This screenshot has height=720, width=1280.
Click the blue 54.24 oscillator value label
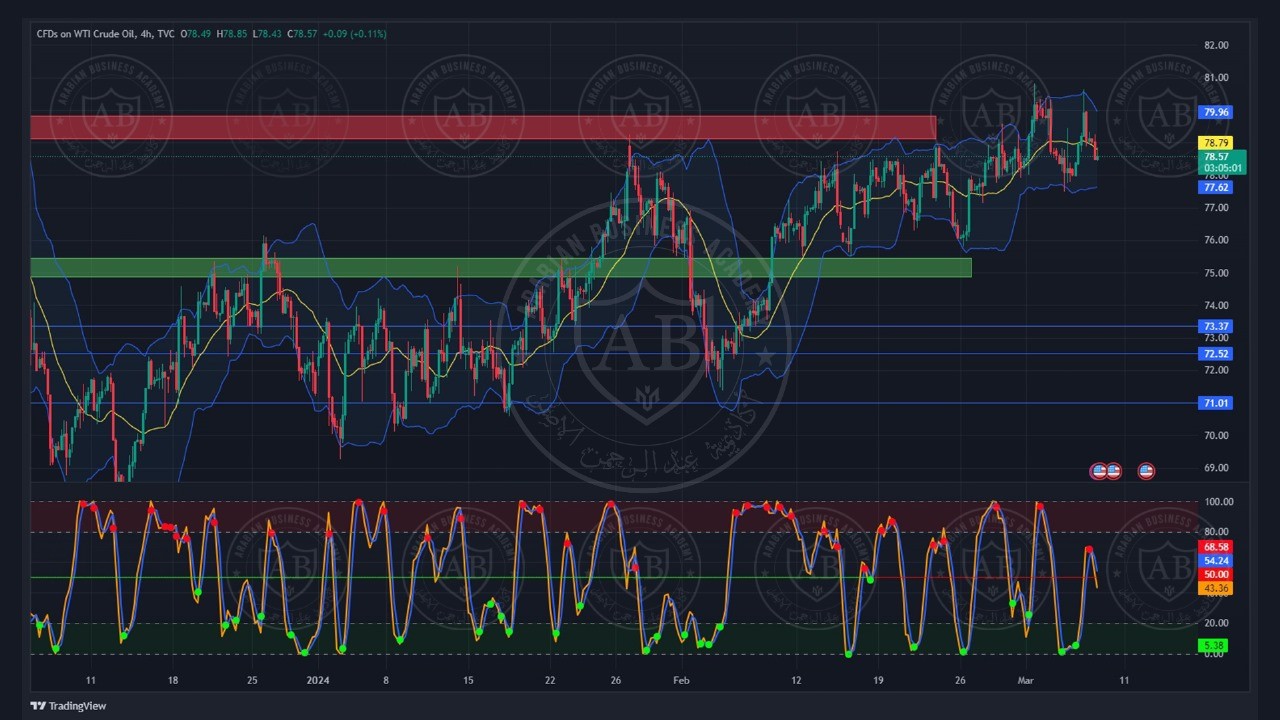[x=1216, y=561]
